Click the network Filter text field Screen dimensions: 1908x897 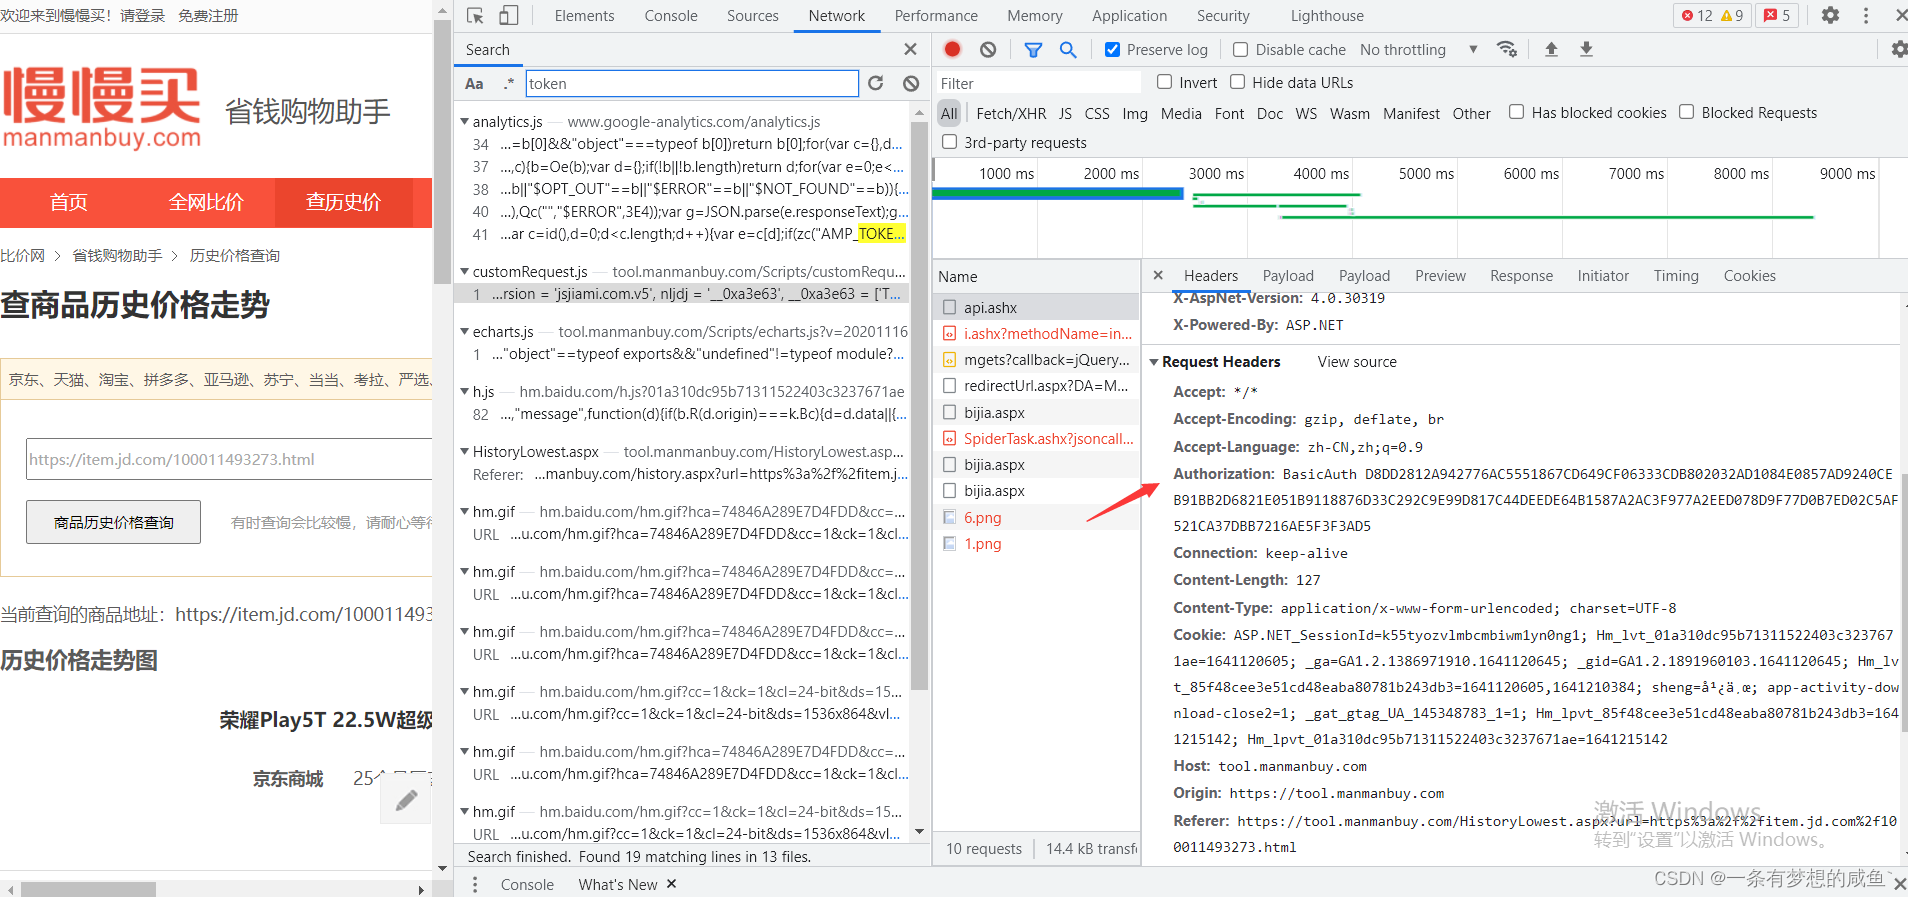(1038, 83)
